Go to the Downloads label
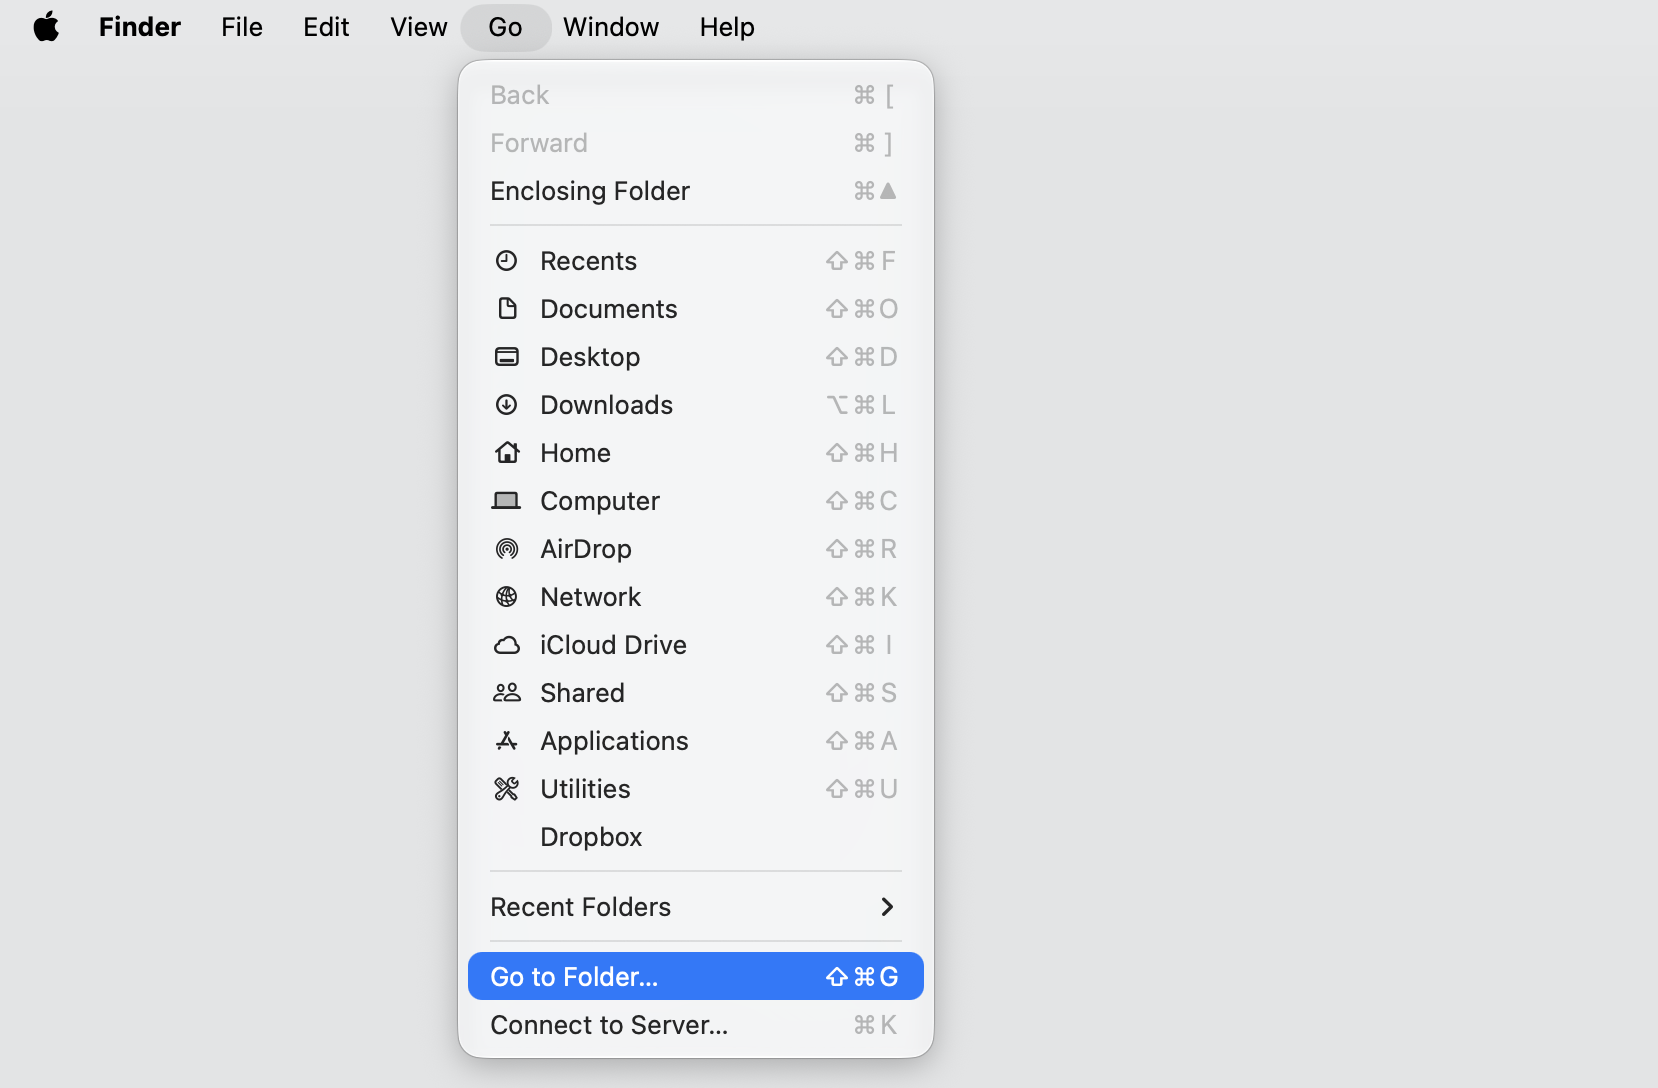 click(x=606, y=405)
